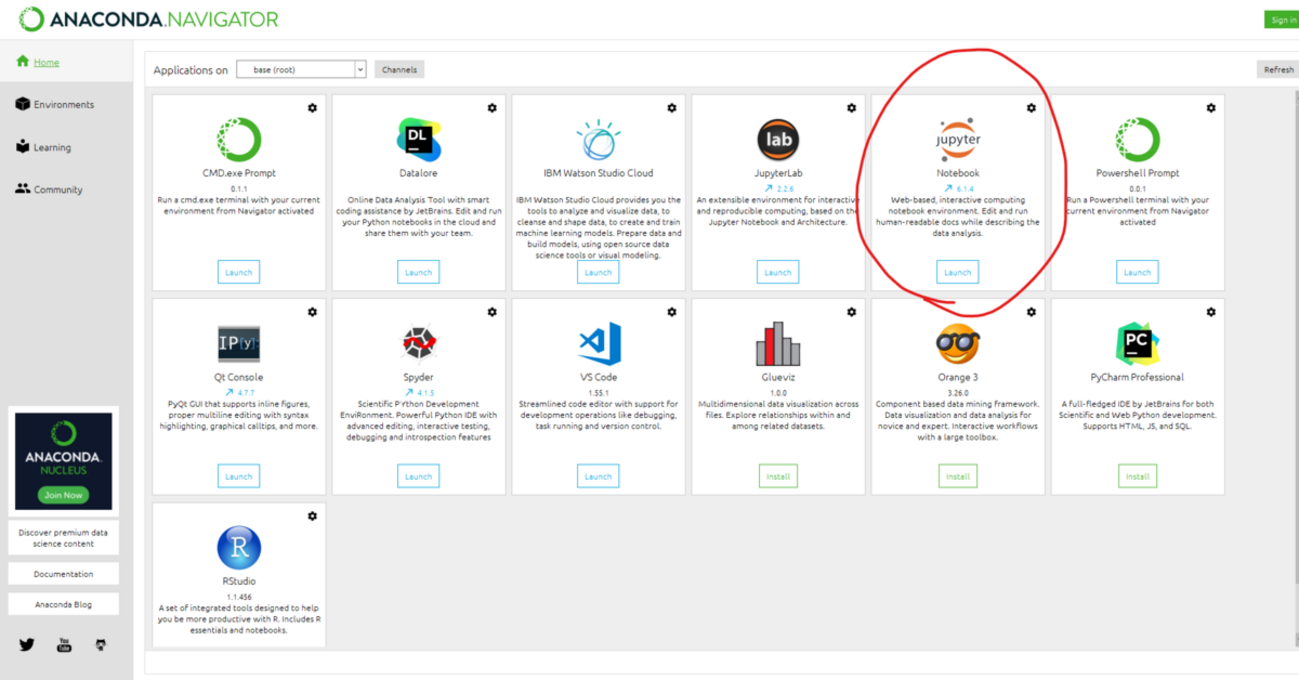Click the RStudio application icon
1299x680 pixels.
(x=239, y=548)
